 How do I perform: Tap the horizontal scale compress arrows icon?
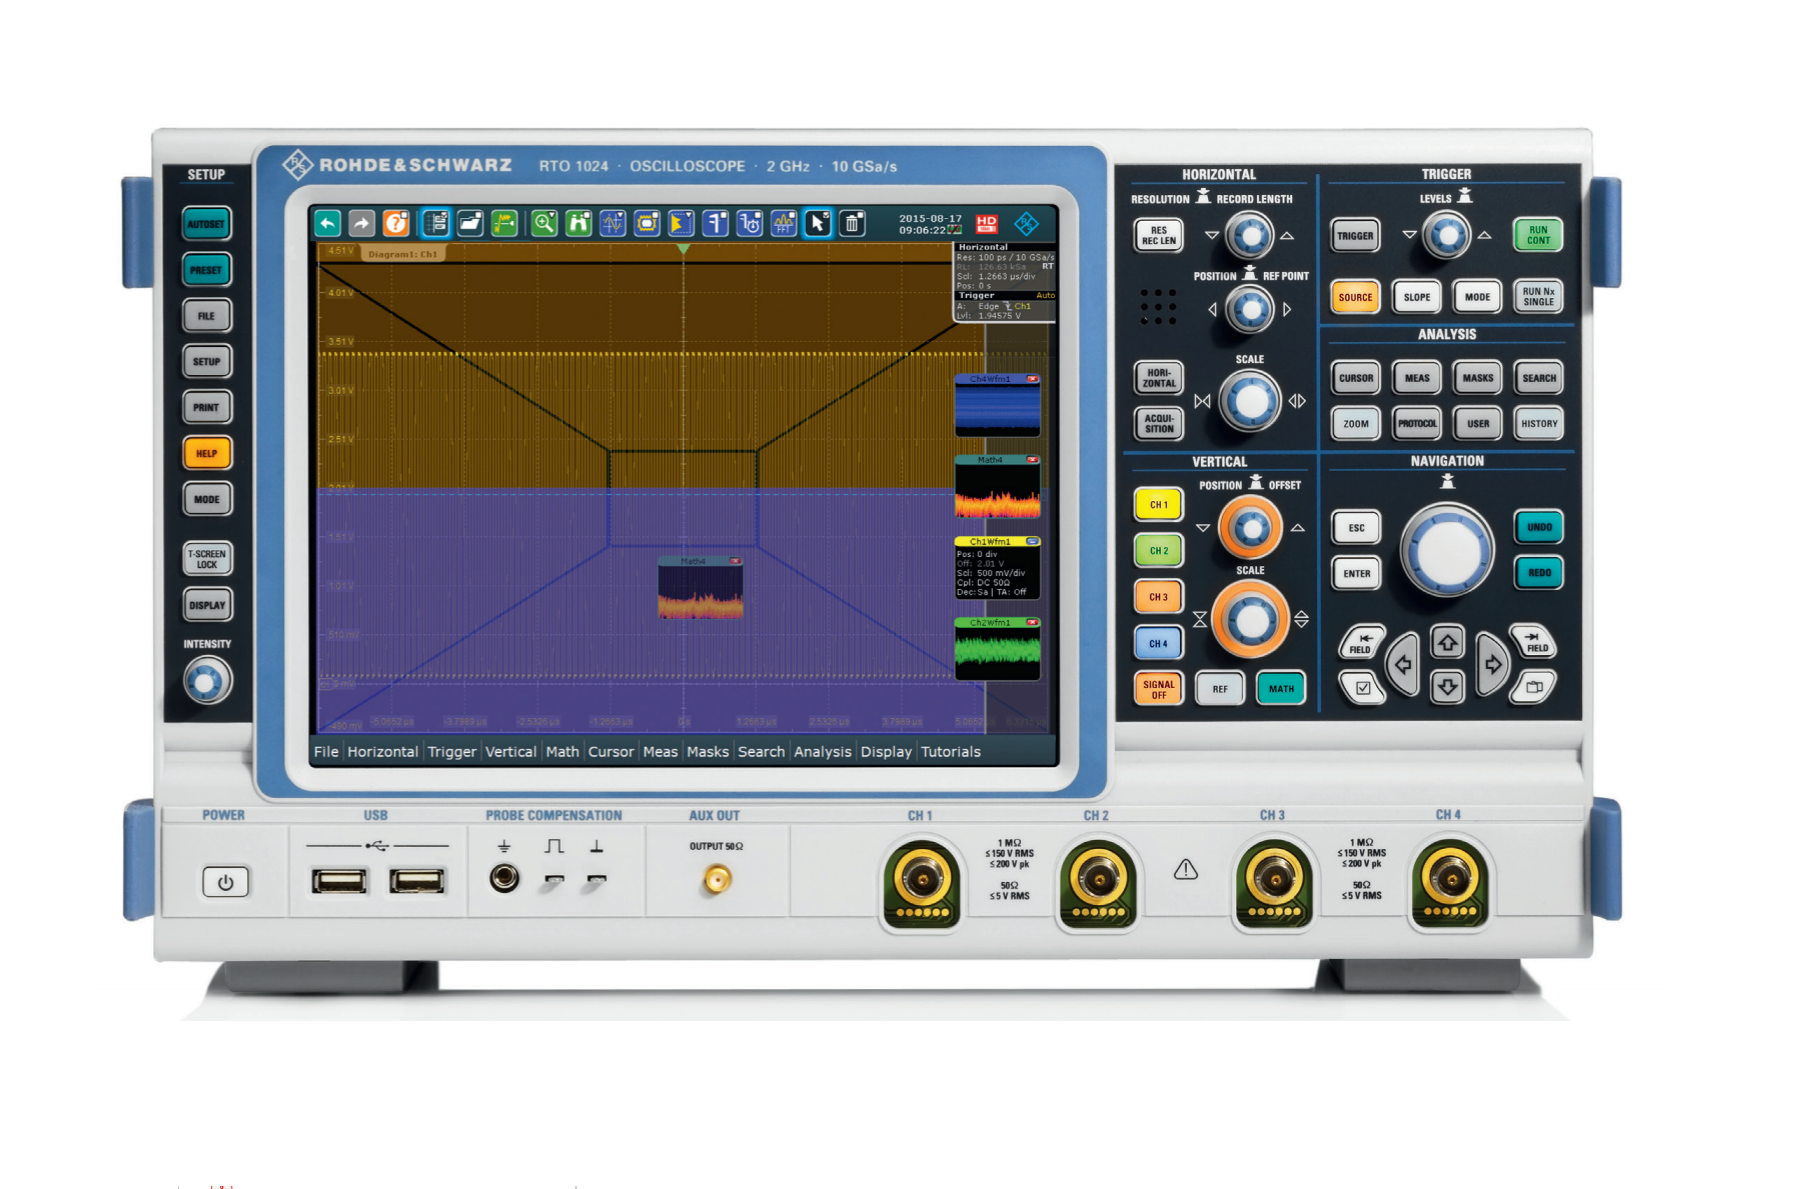[1202, 401]
